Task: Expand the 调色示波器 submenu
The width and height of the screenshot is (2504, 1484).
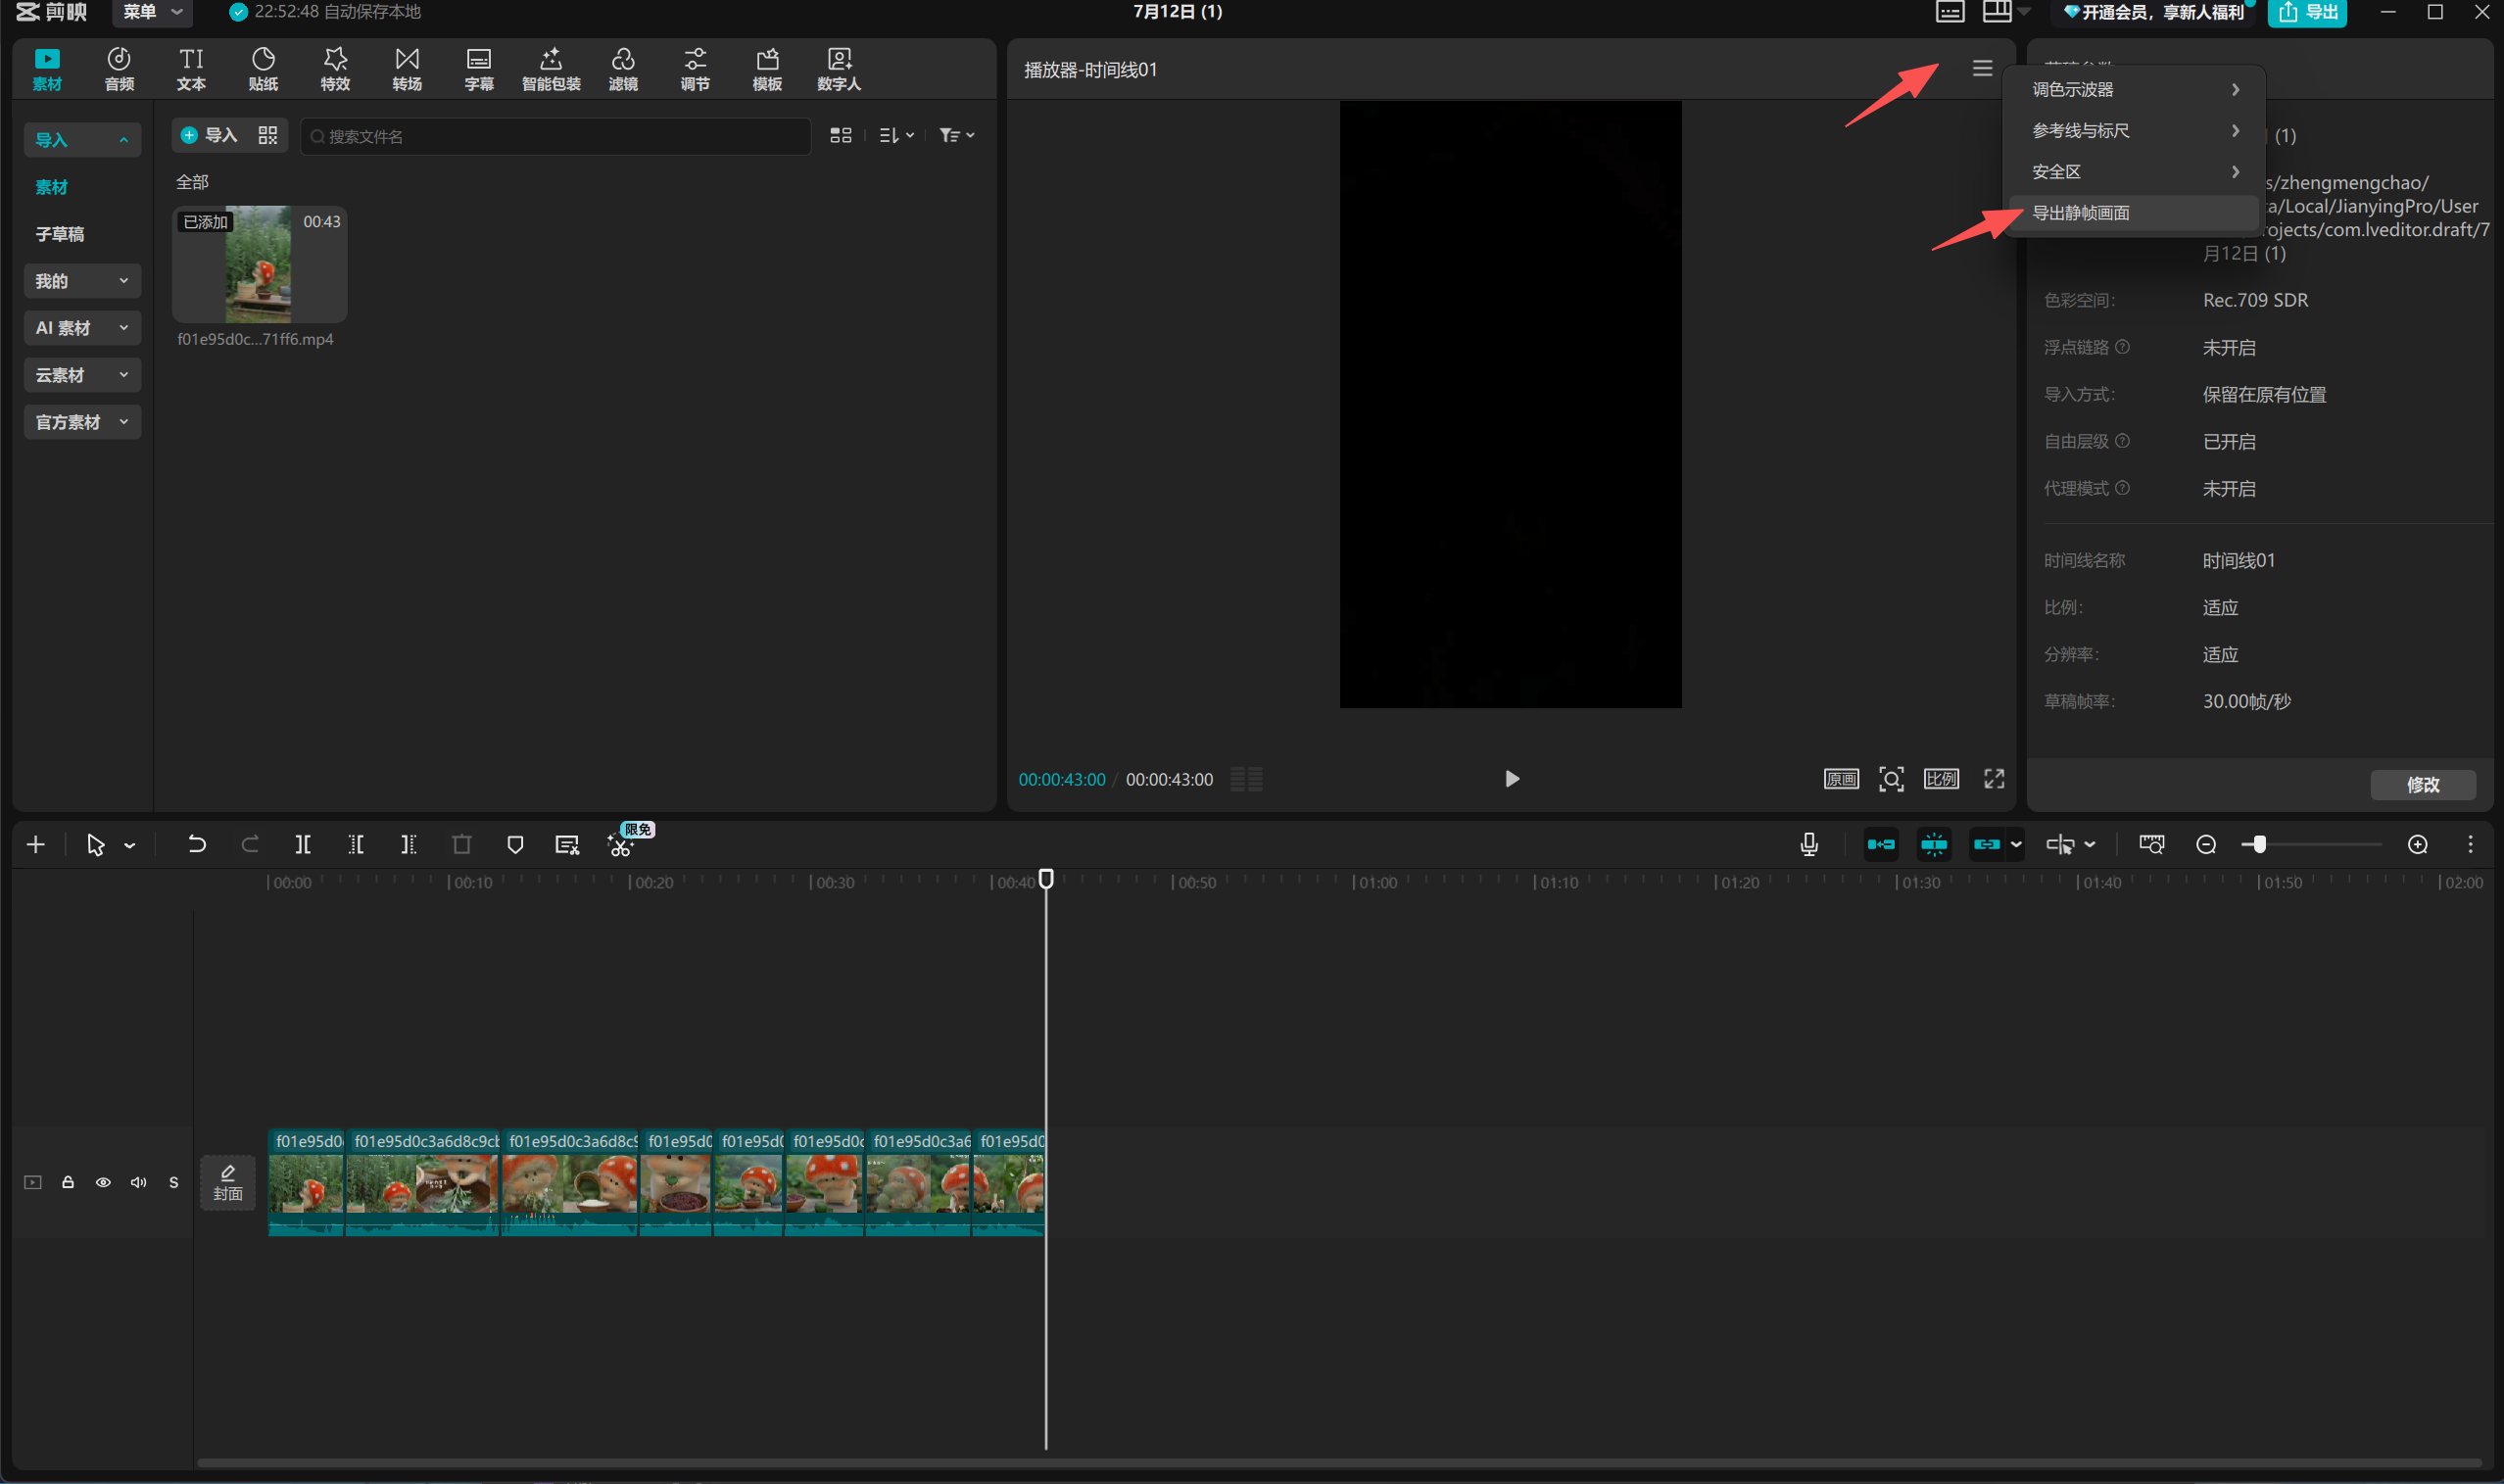Action: click(x=2133, y=90)
